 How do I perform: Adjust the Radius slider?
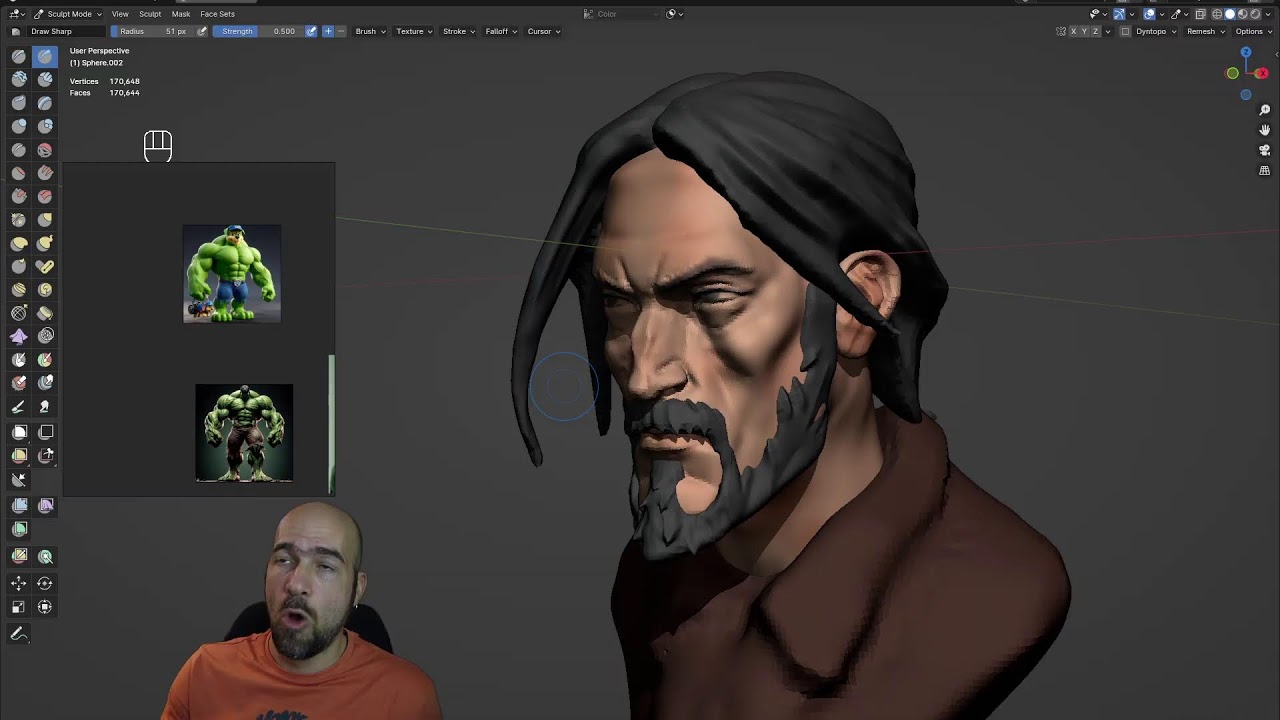coord(152,31)
